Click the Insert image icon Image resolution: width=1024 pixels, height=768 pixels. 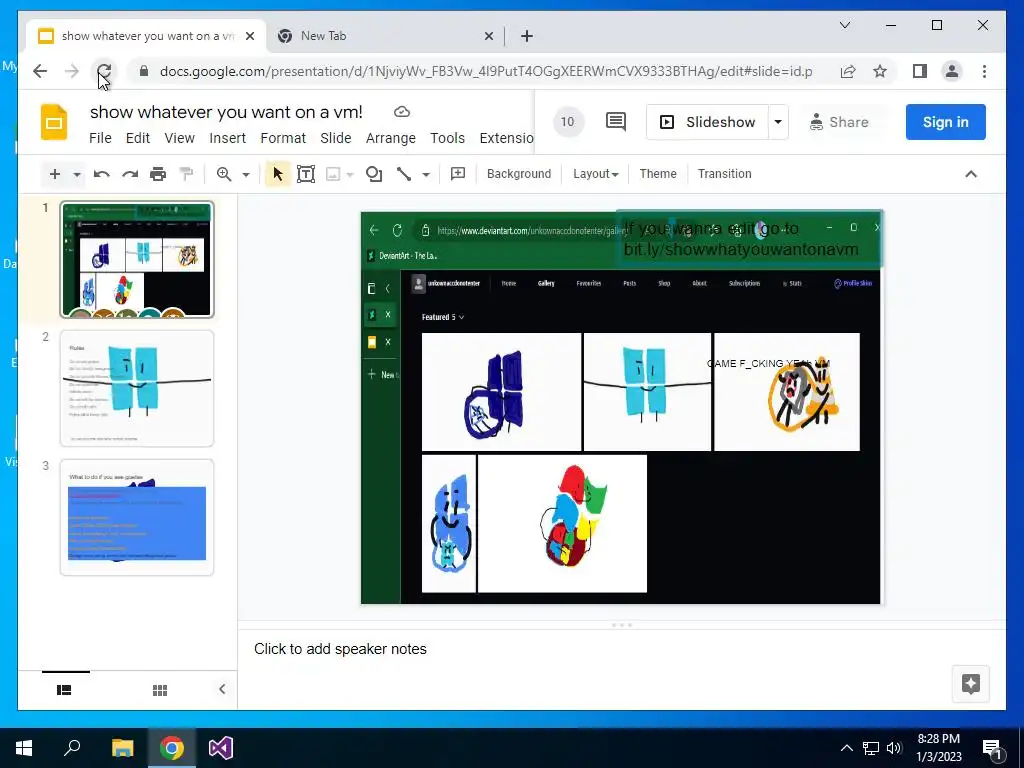333,174
